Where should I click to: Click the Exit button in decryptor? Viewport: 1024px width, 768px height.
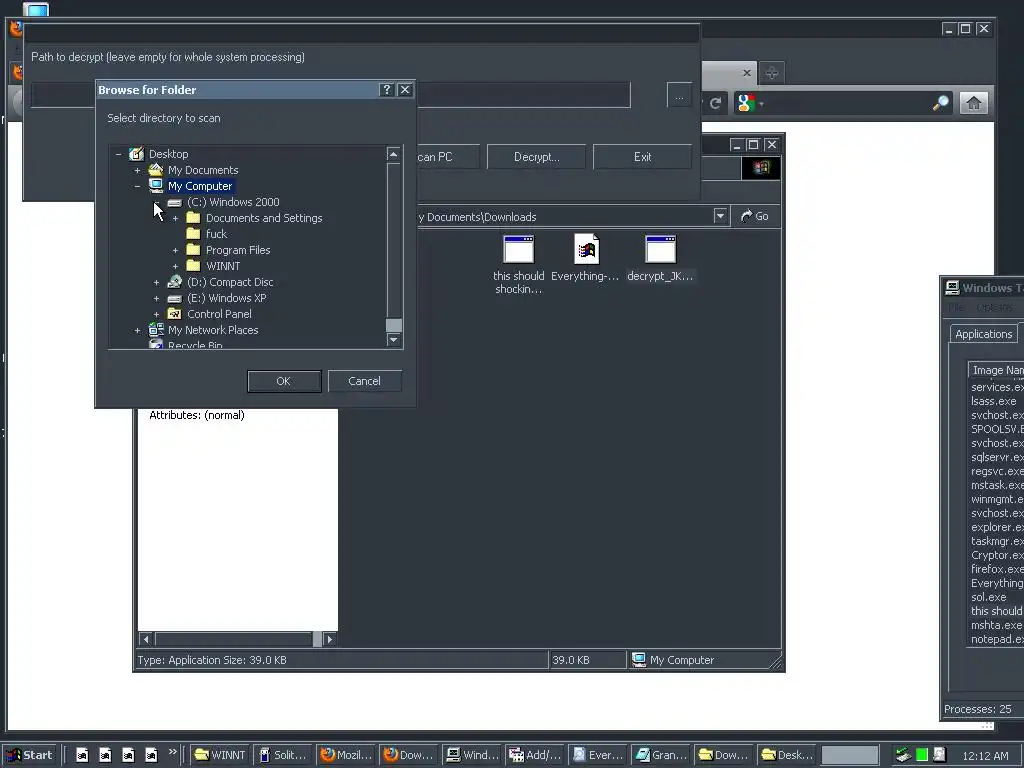click(x=643, y=157)
